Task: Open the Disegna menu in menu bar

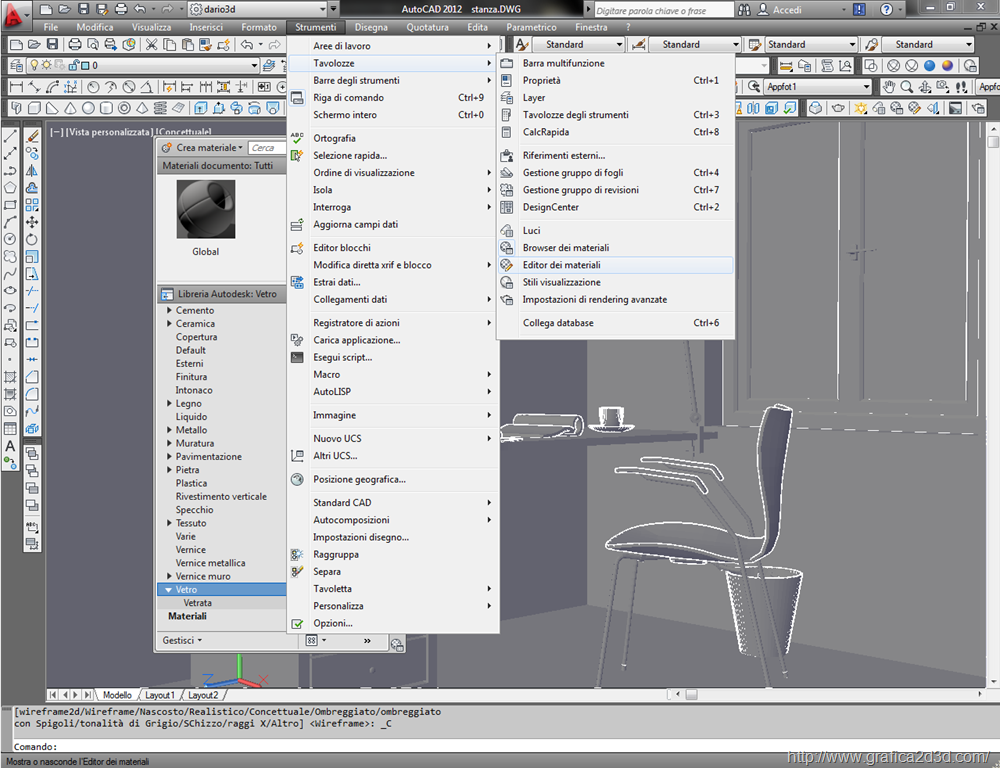Action: pos(371,27)
